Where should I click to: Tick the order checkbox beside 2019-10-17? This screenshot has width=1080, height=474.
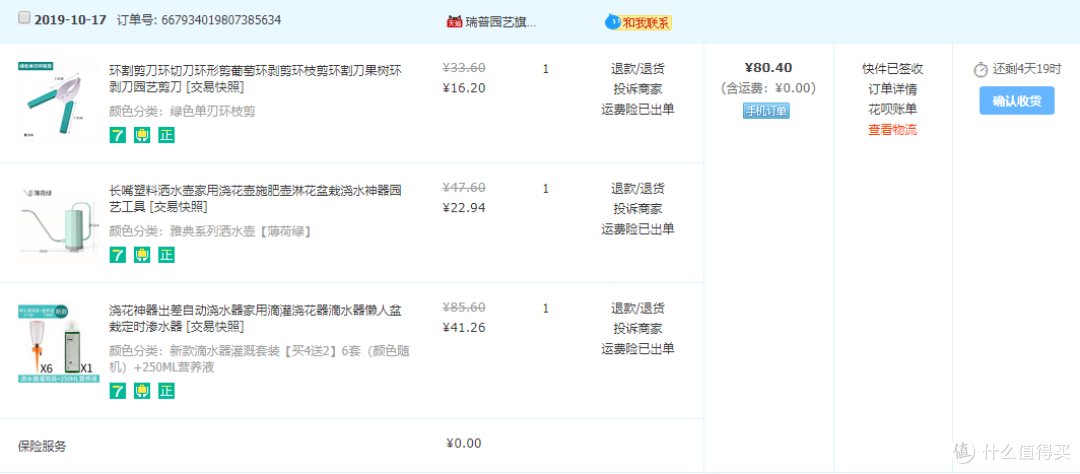[x=24, y=19]
